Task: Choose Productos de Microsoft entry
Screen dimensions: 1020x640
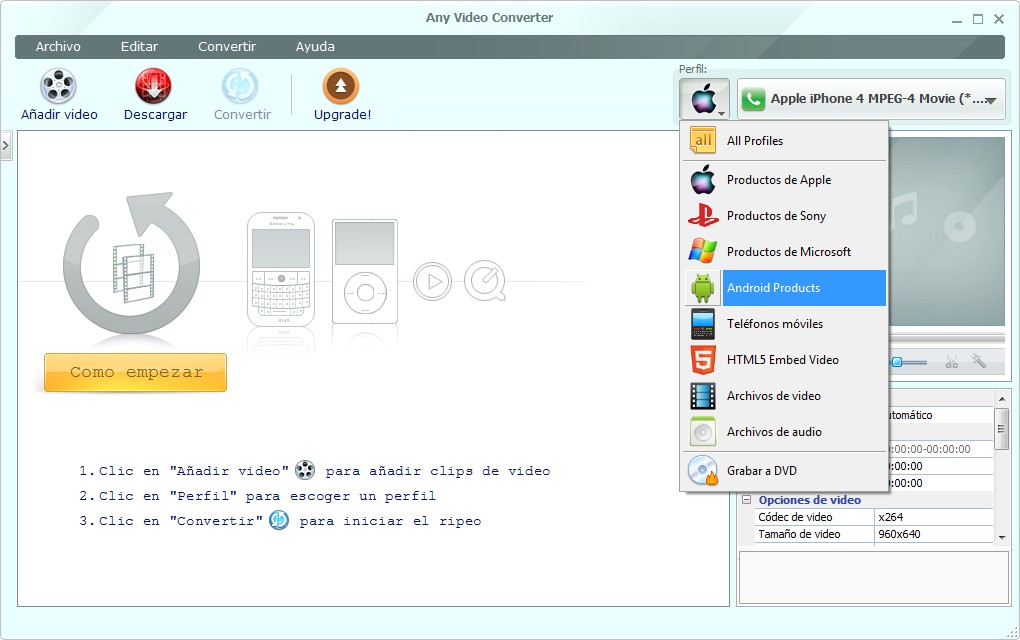Action: point(785,251)
